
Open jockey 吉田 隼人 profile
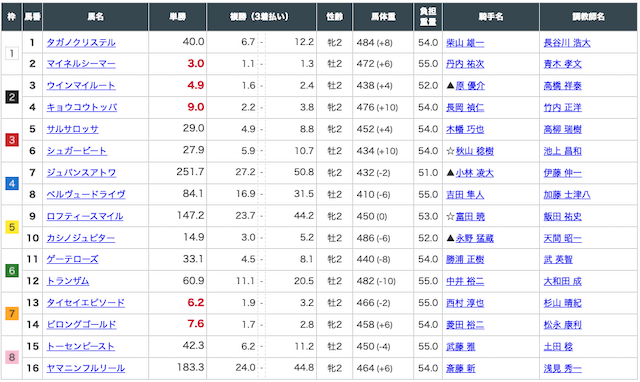(465, 195)
